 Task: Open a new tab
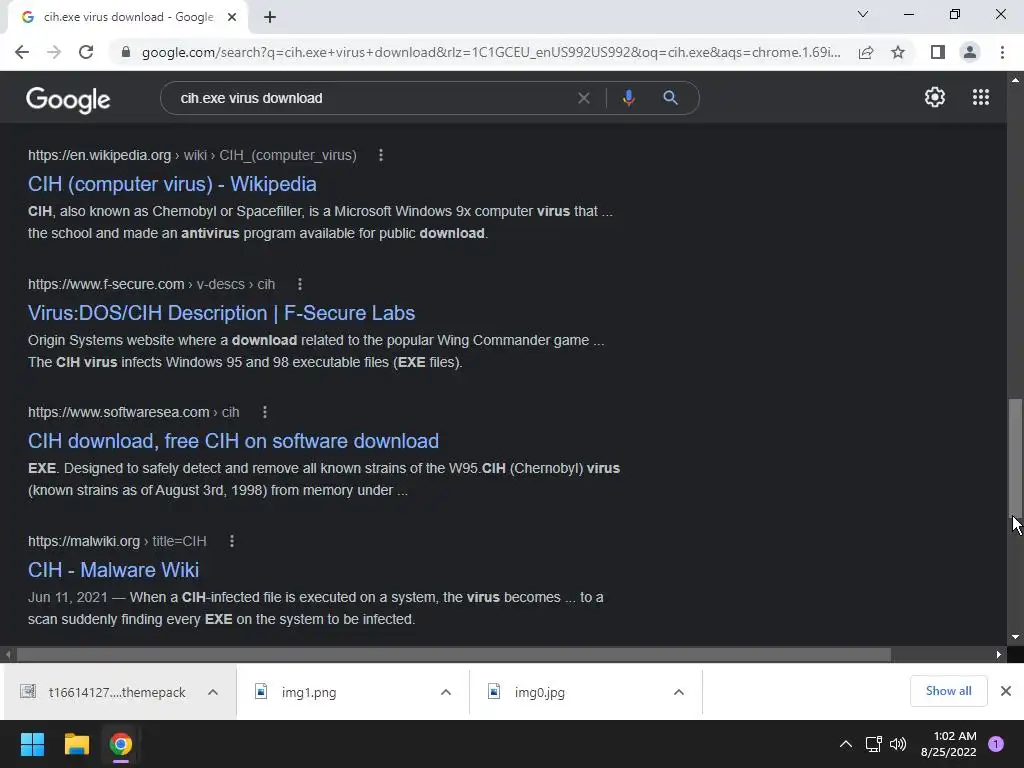pos(270,18)
